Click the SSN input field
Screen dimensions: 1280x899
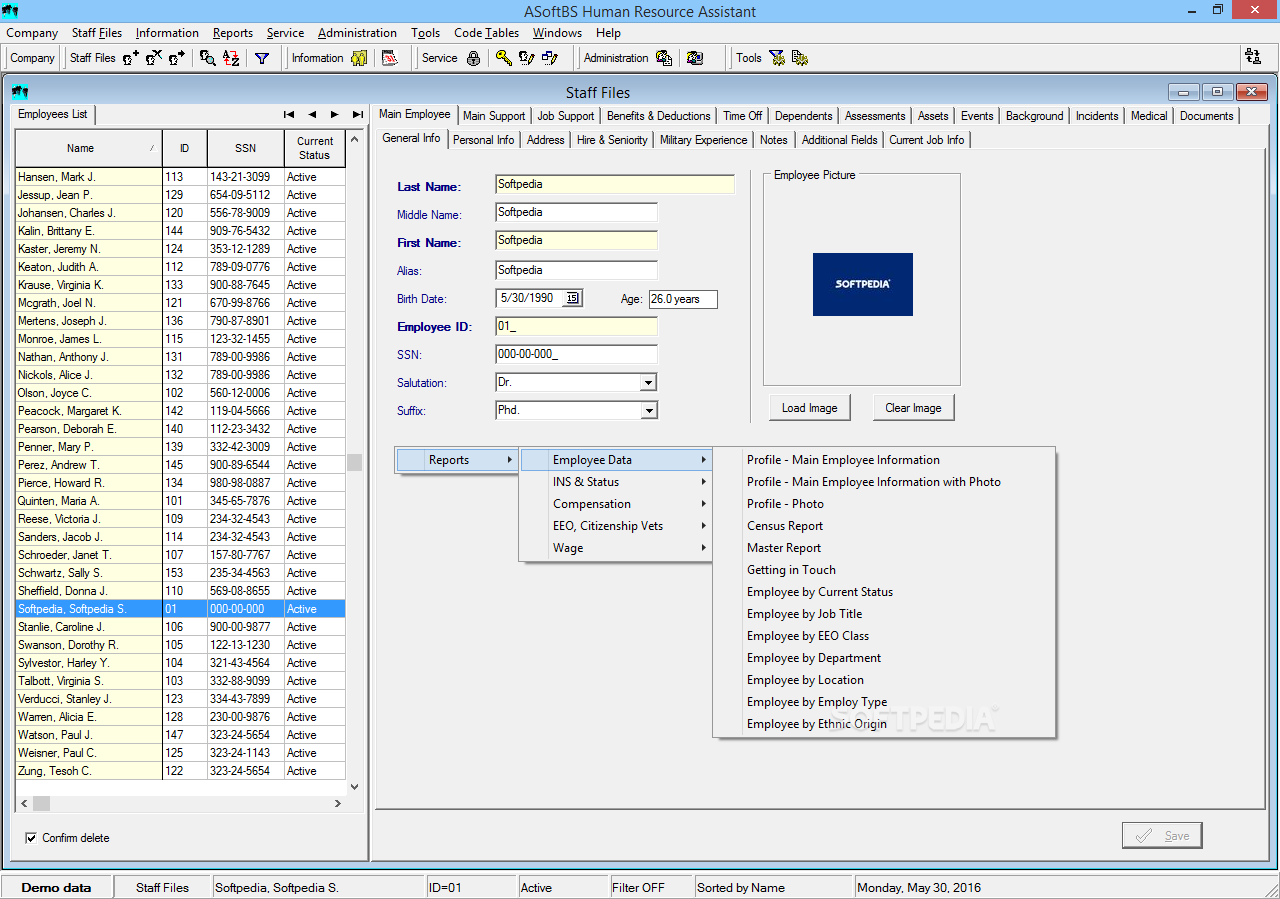click(x=577, y=355)
